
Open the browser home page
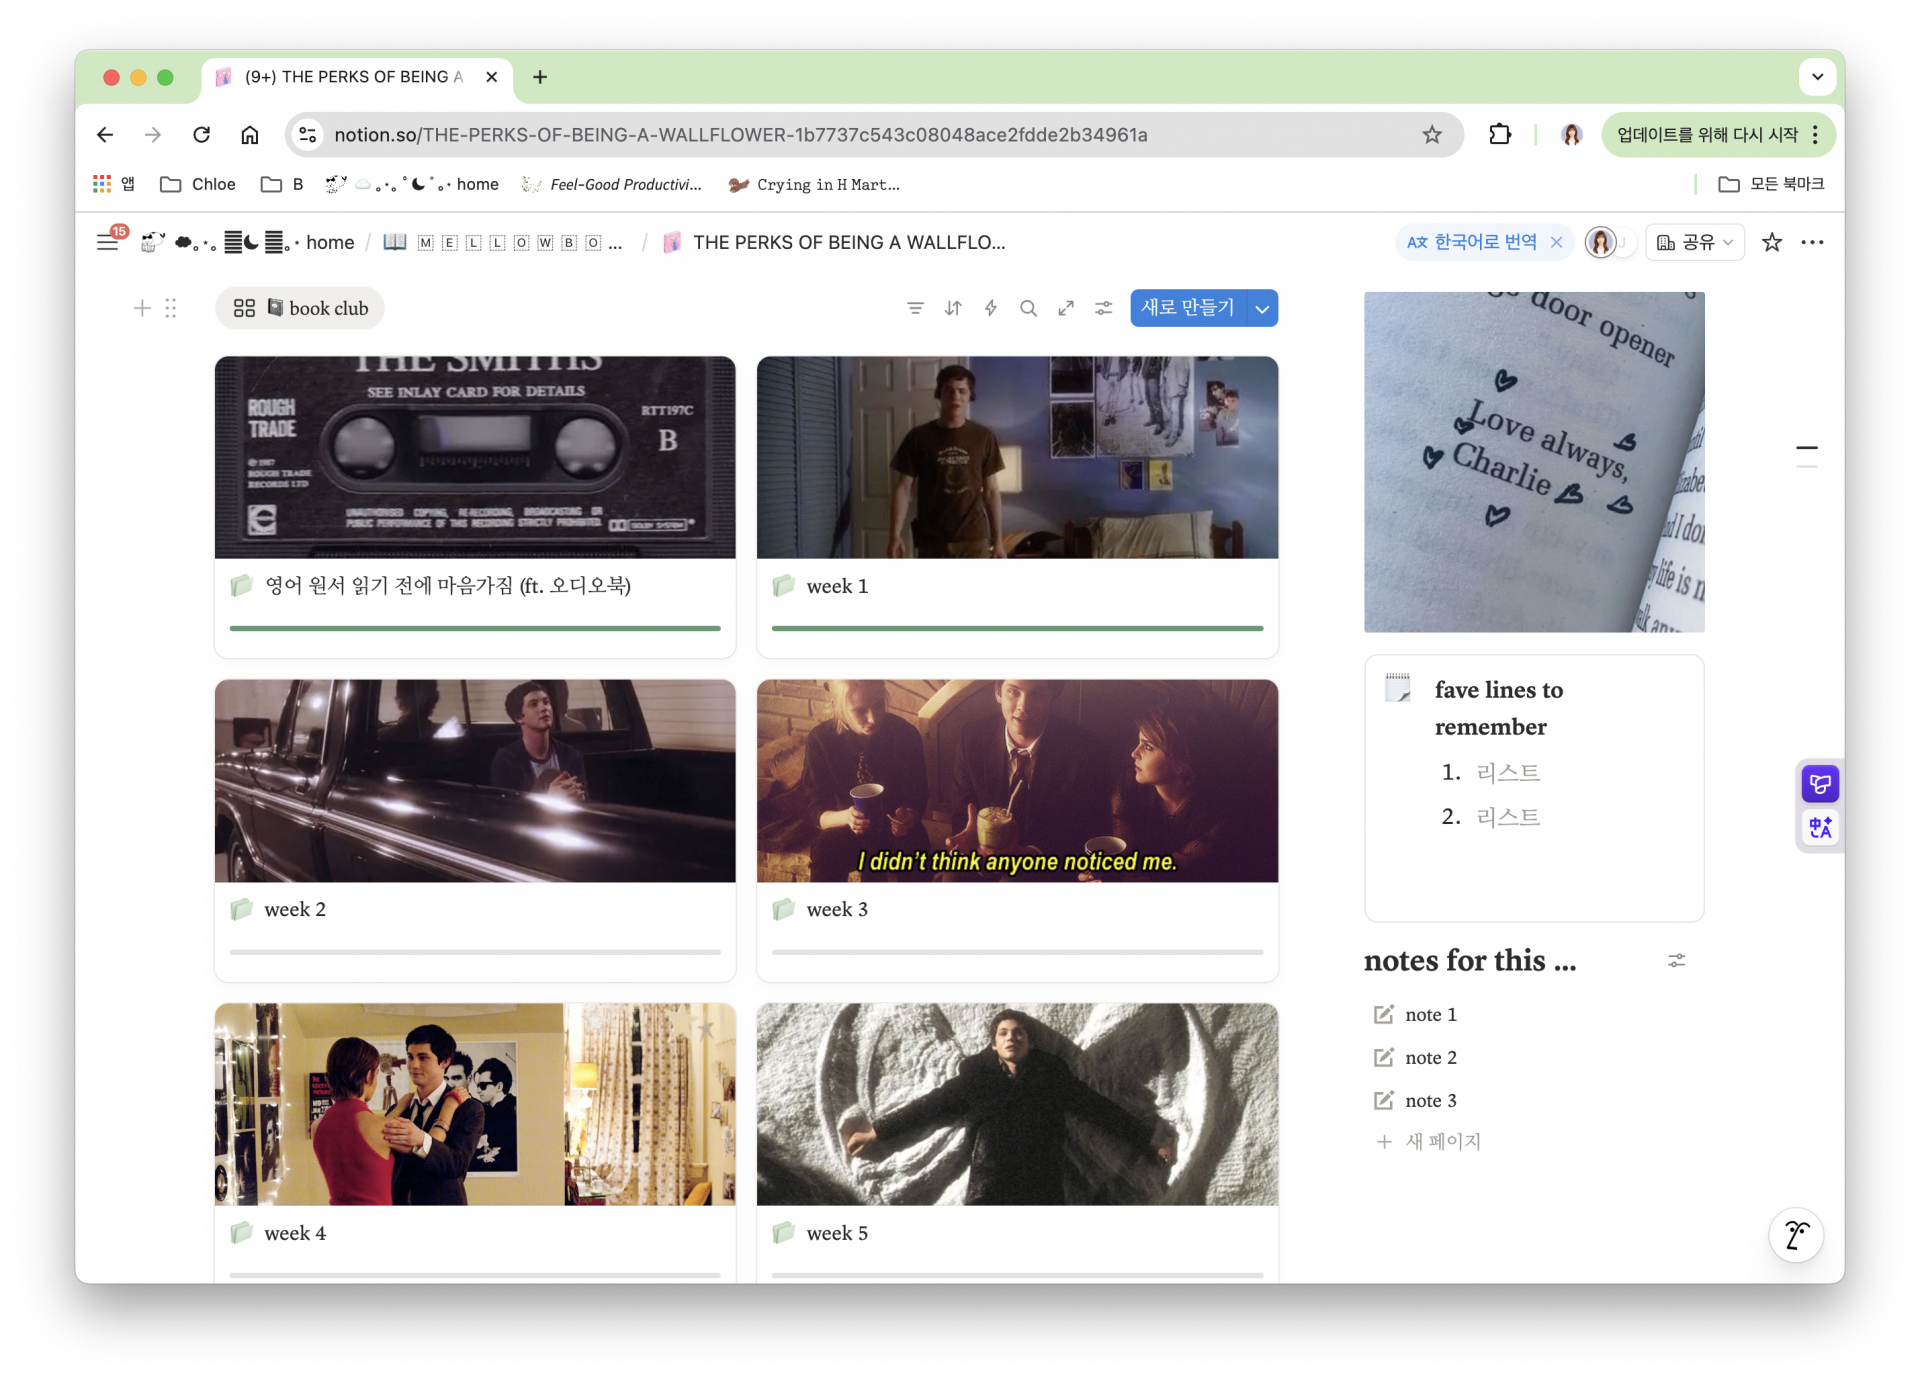(250, 135)
